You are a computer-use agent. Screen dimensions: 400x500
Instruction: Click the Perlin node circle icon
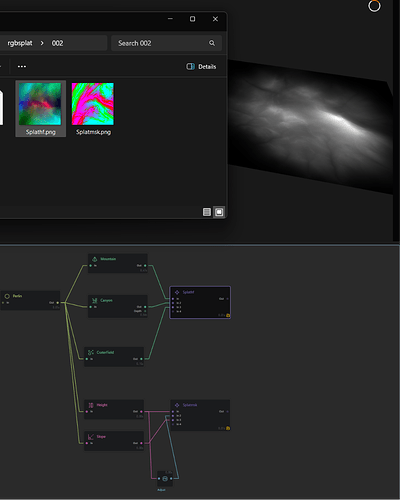click(7, 296)
